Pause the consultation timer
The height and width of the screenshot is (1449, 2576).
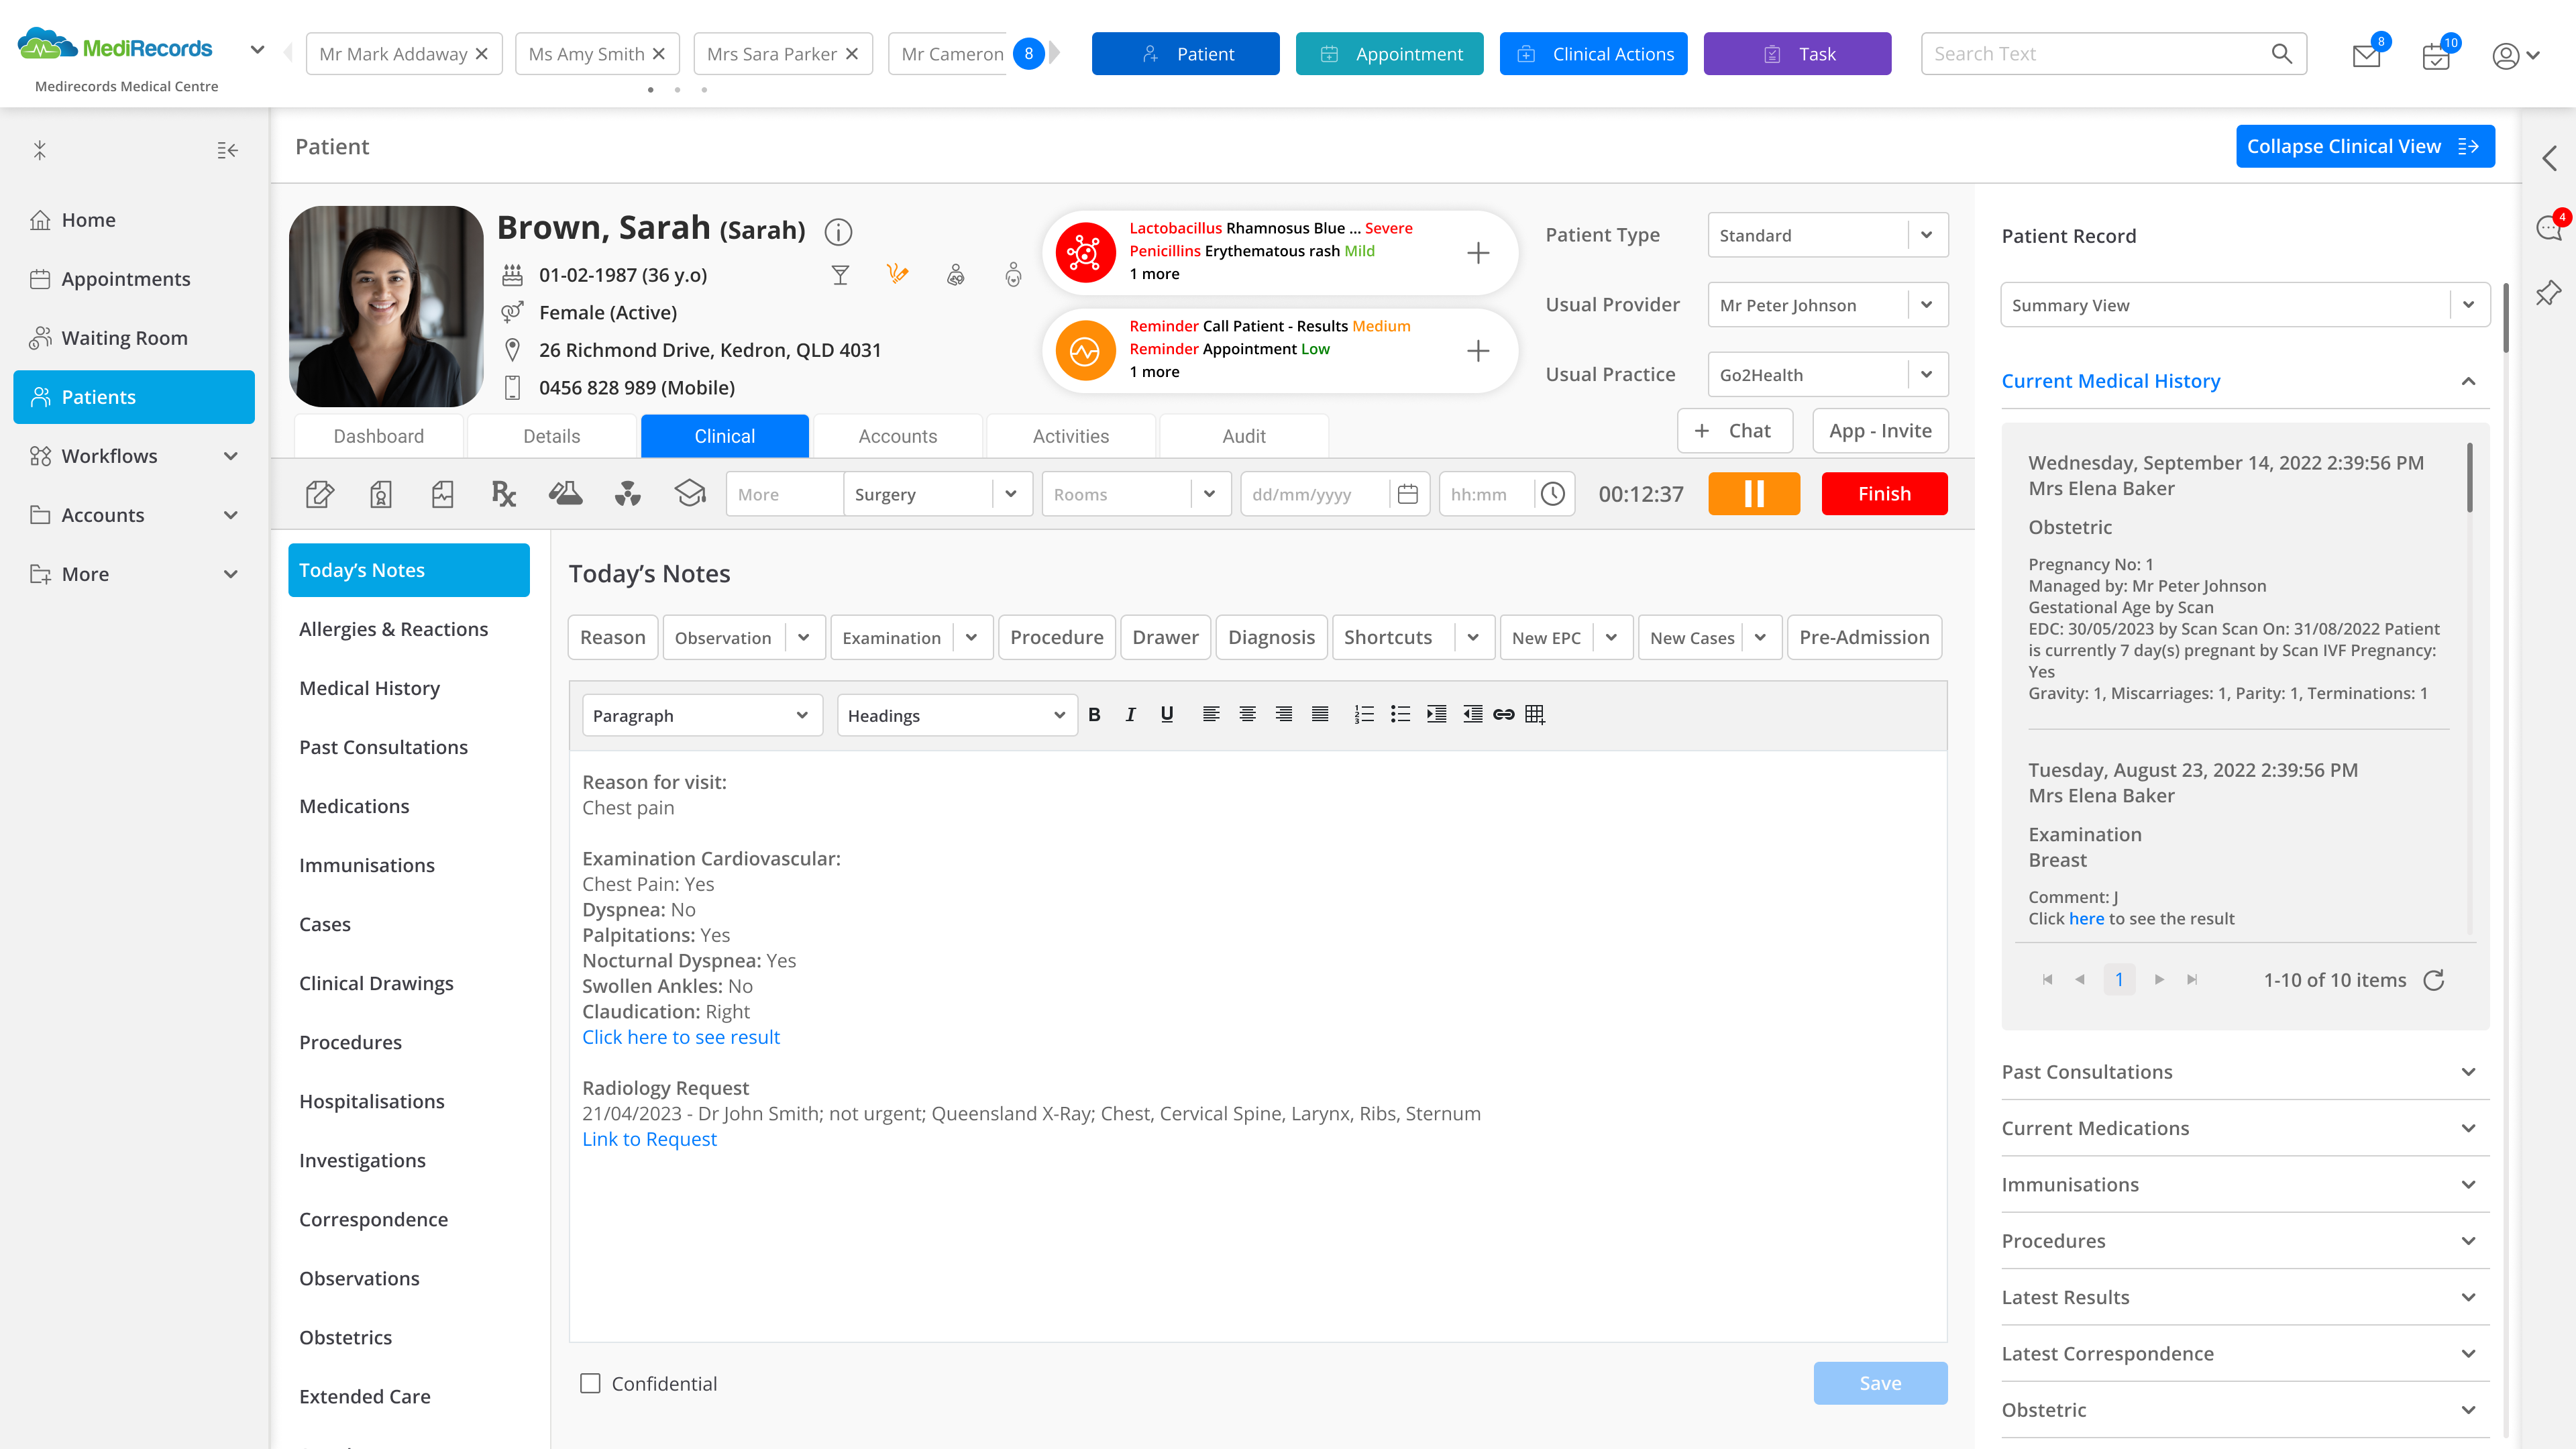(1754, 494)
